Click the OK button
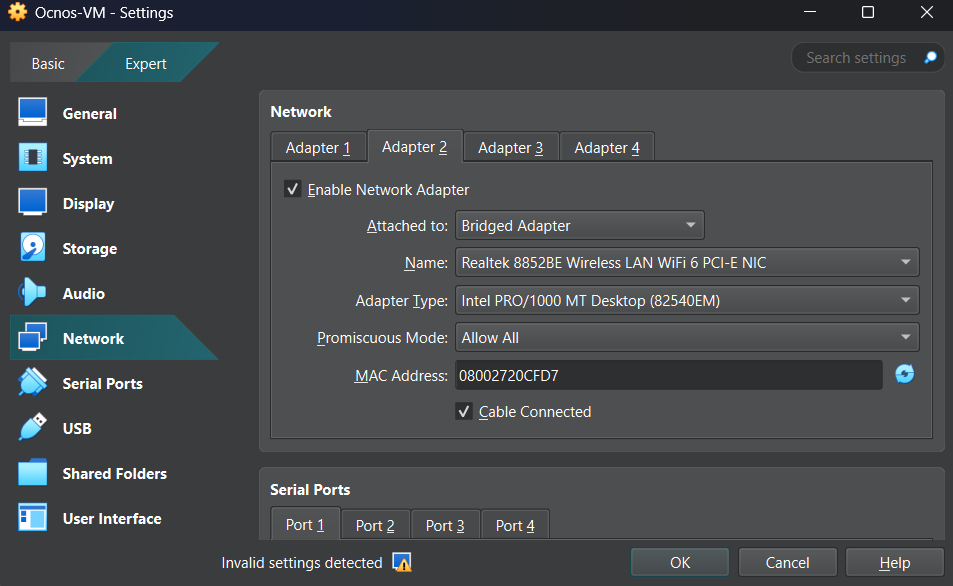Image resolution: width=953 pixels, height=586 pixels. pyautogui.click(x=679, y=562)
